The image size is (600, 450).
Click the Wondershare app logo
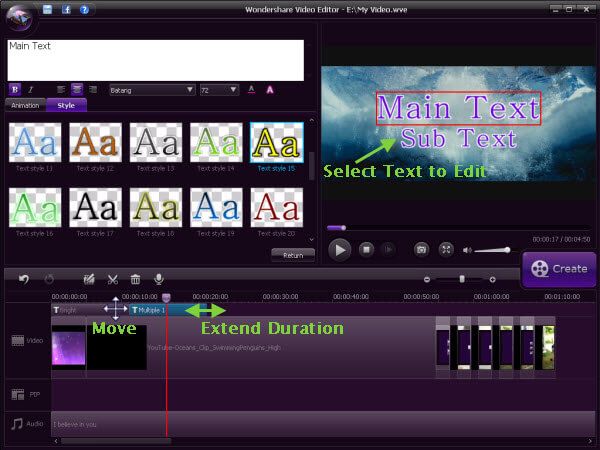pos(21,18)
